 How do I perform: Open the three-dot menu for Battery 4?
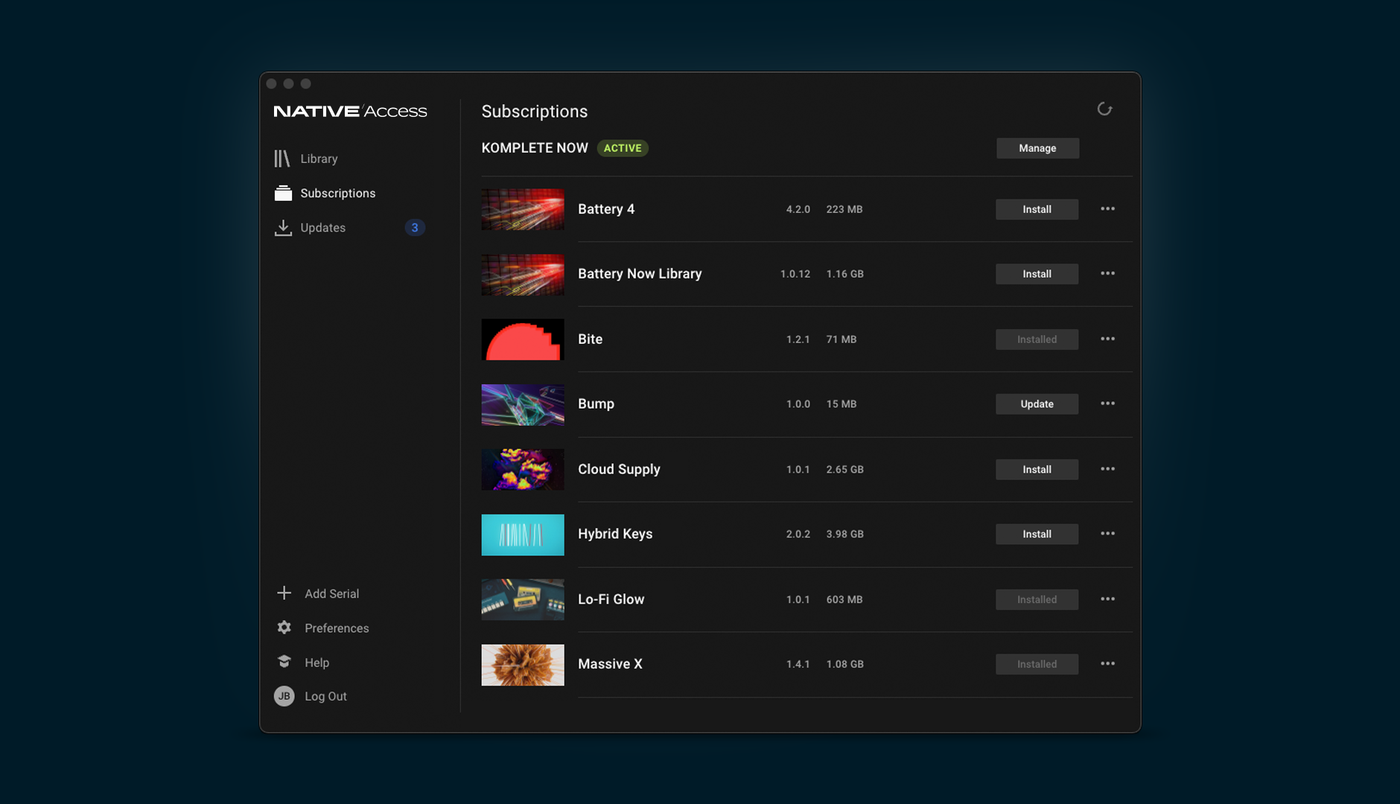tap(1107, 209)
